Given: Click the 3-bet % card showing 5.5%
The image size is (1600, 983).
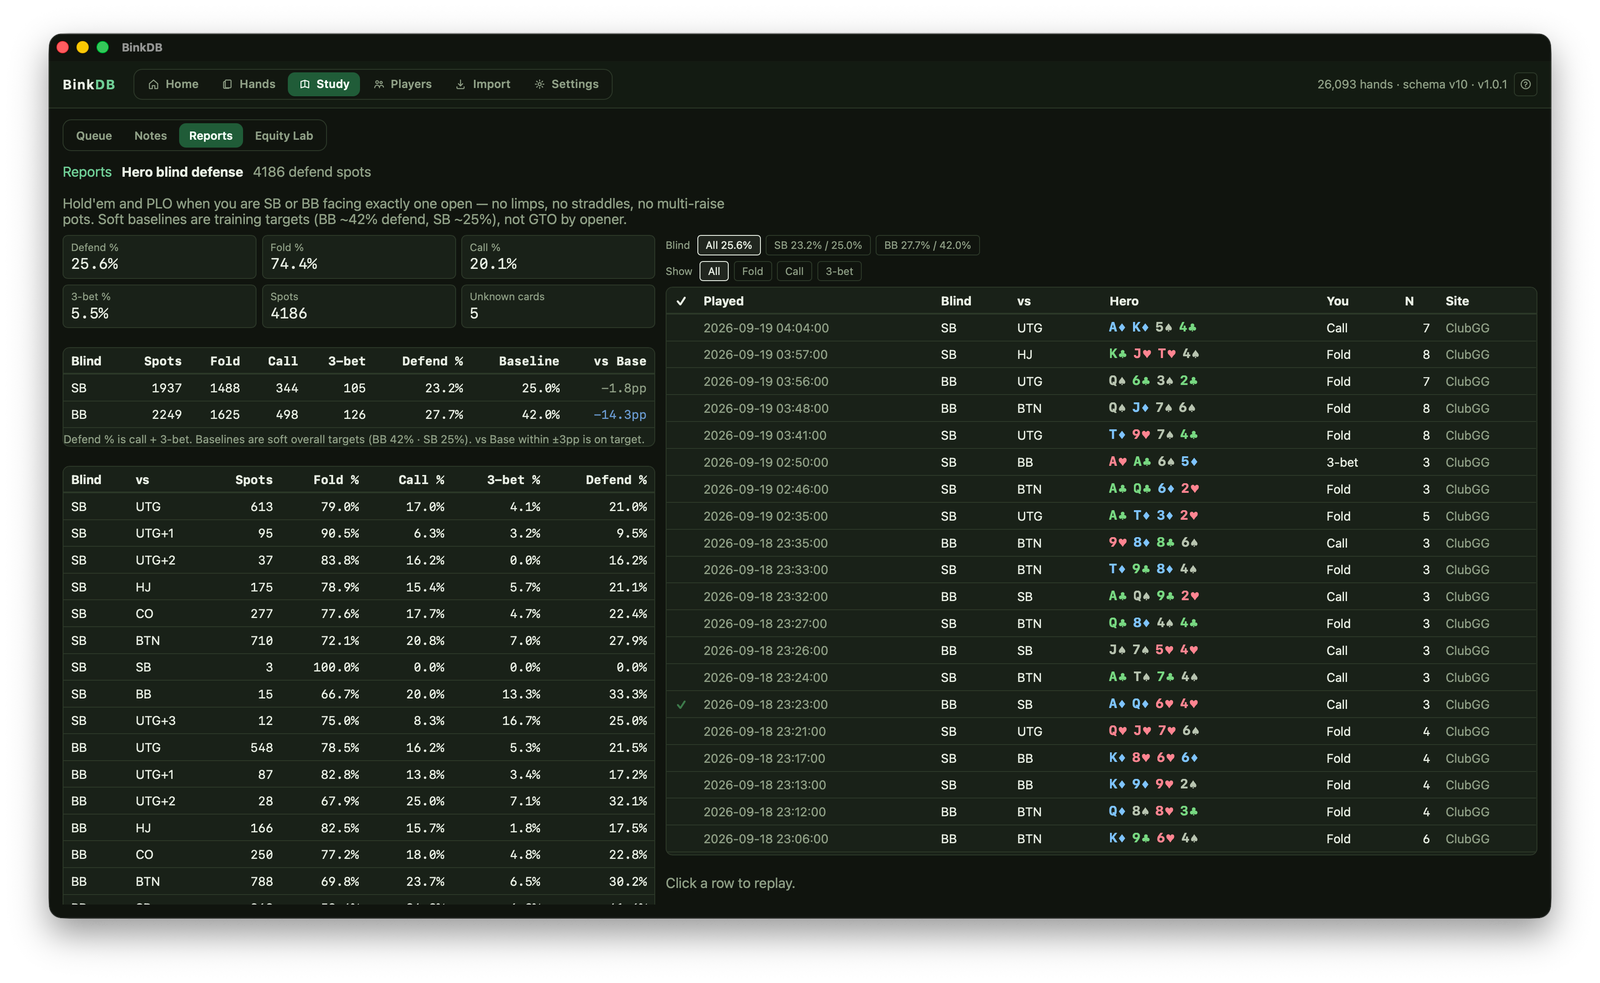Looking at the screenshot, I should point(159,306).
